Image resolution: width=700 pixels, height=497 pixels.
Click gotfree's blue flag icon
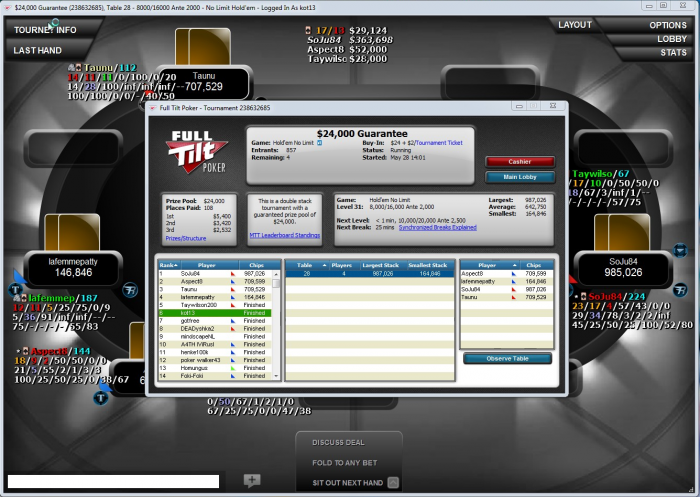(x=233, y=321)
